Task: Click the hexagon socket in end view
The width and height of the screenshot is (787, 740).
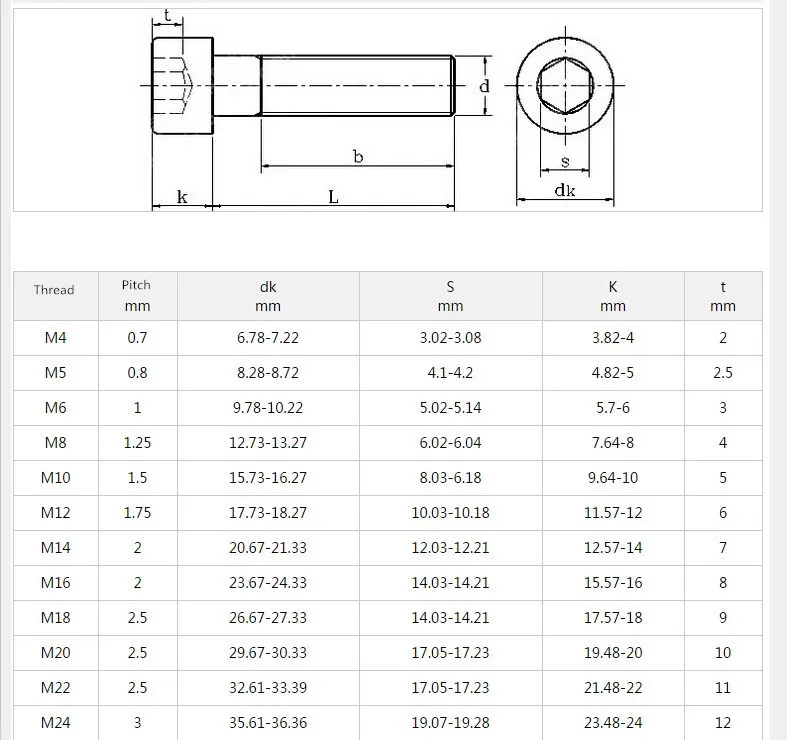Action: coord(565,85)
